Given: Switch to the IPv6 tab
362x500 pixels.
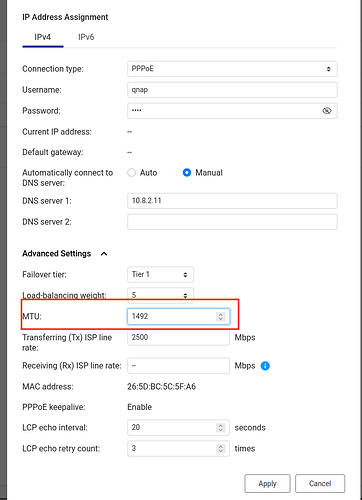Looking at the screenshot, I should coord(86,37).
